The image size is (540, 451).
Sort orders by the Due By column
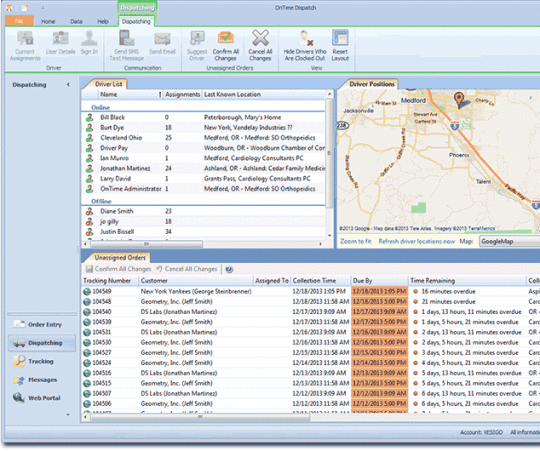tap(379, 281)
